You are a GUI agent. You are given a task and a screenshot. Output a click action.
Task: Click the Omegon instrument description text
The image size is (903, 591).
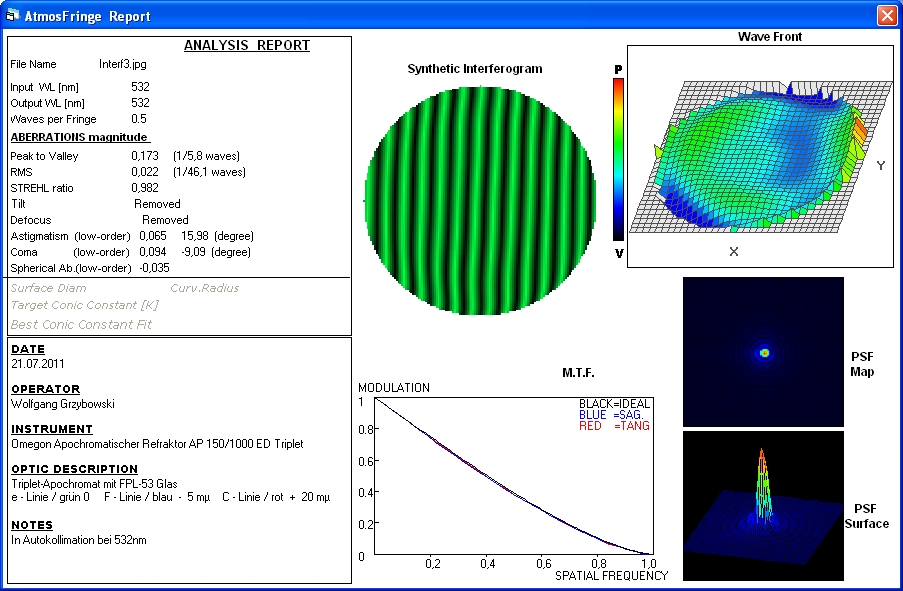pyautogui.click(x=156, y=444)
